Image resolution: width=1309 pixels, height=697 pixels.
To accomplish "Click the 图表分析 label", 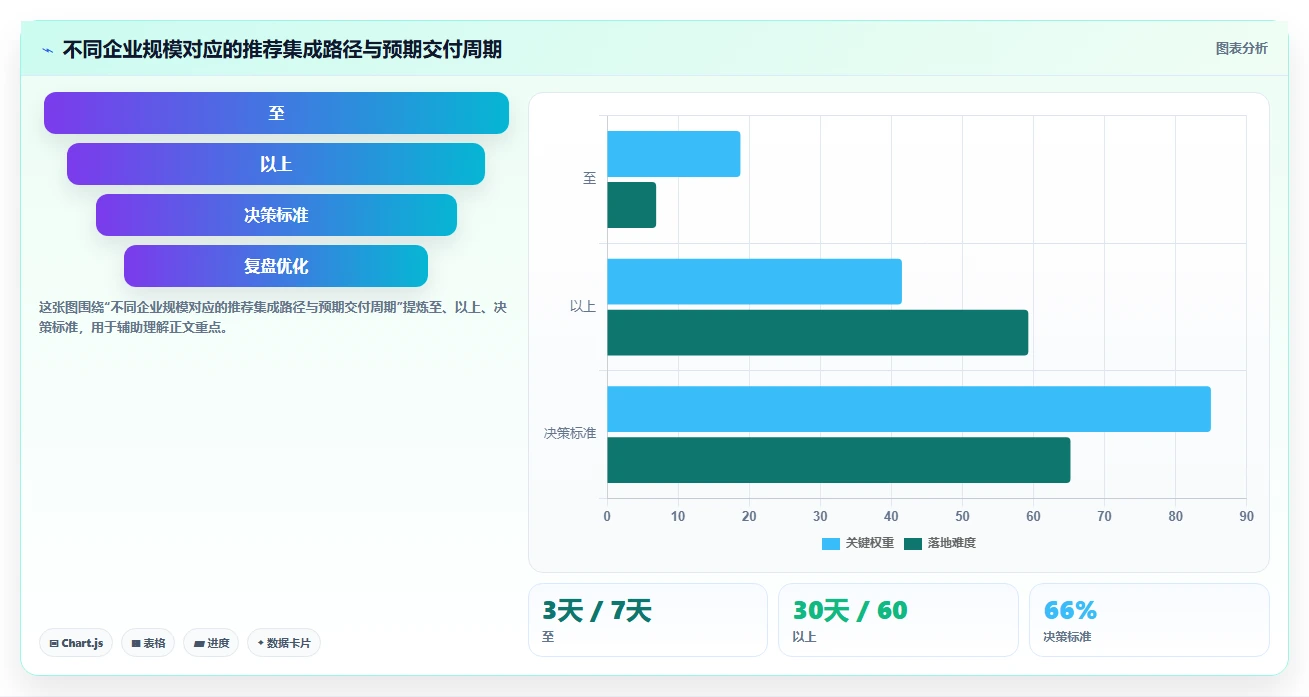I will 1242,49.
